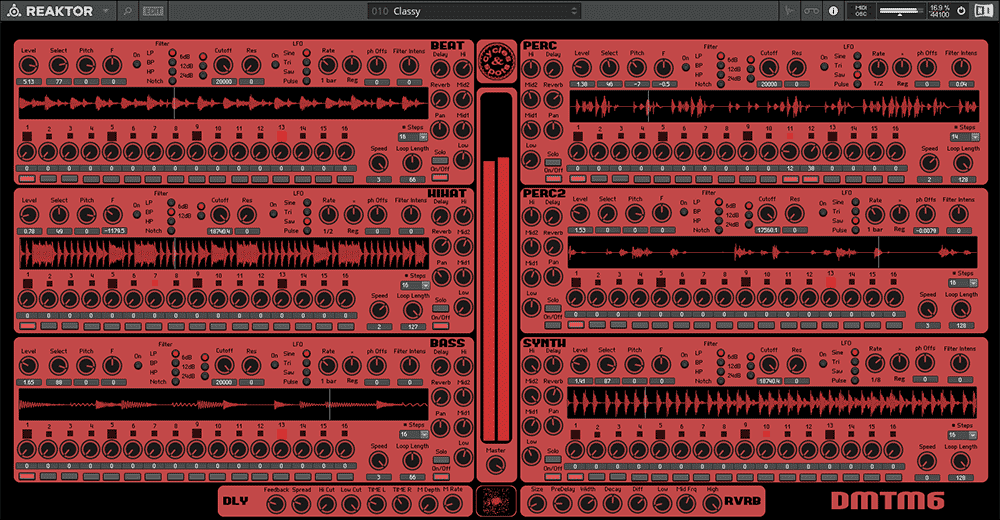Toggle the audio engine power icon

click(x=962, y=11)
